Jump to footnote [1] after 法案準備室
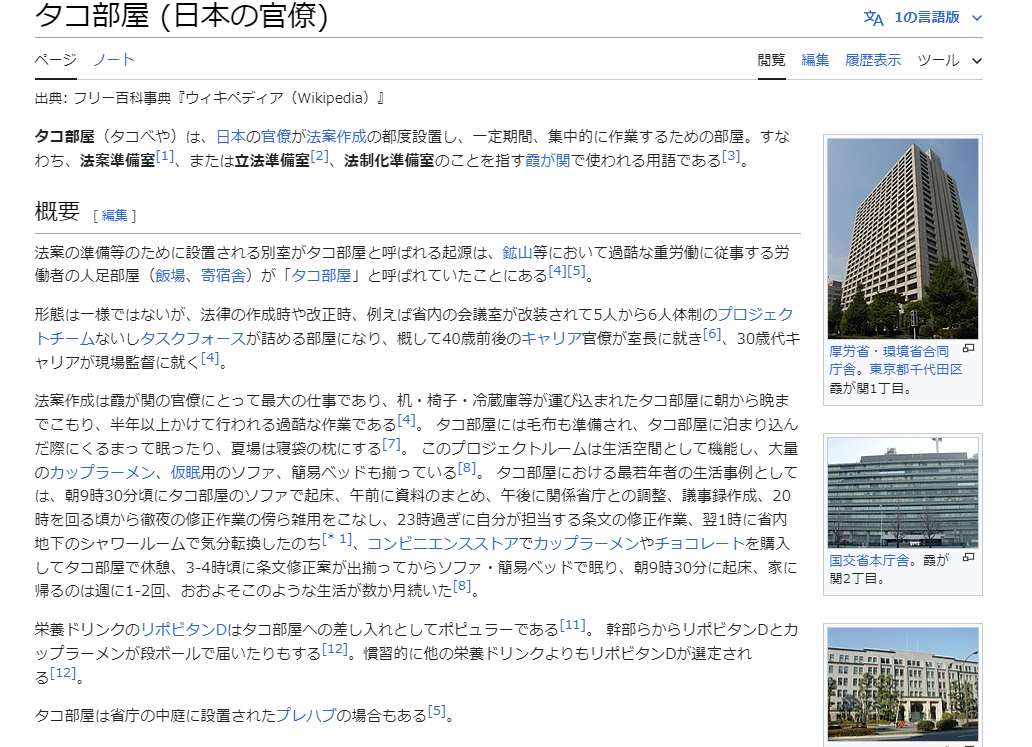The height and width of the screenshot is (747, 1032). [x=165, y=157]
